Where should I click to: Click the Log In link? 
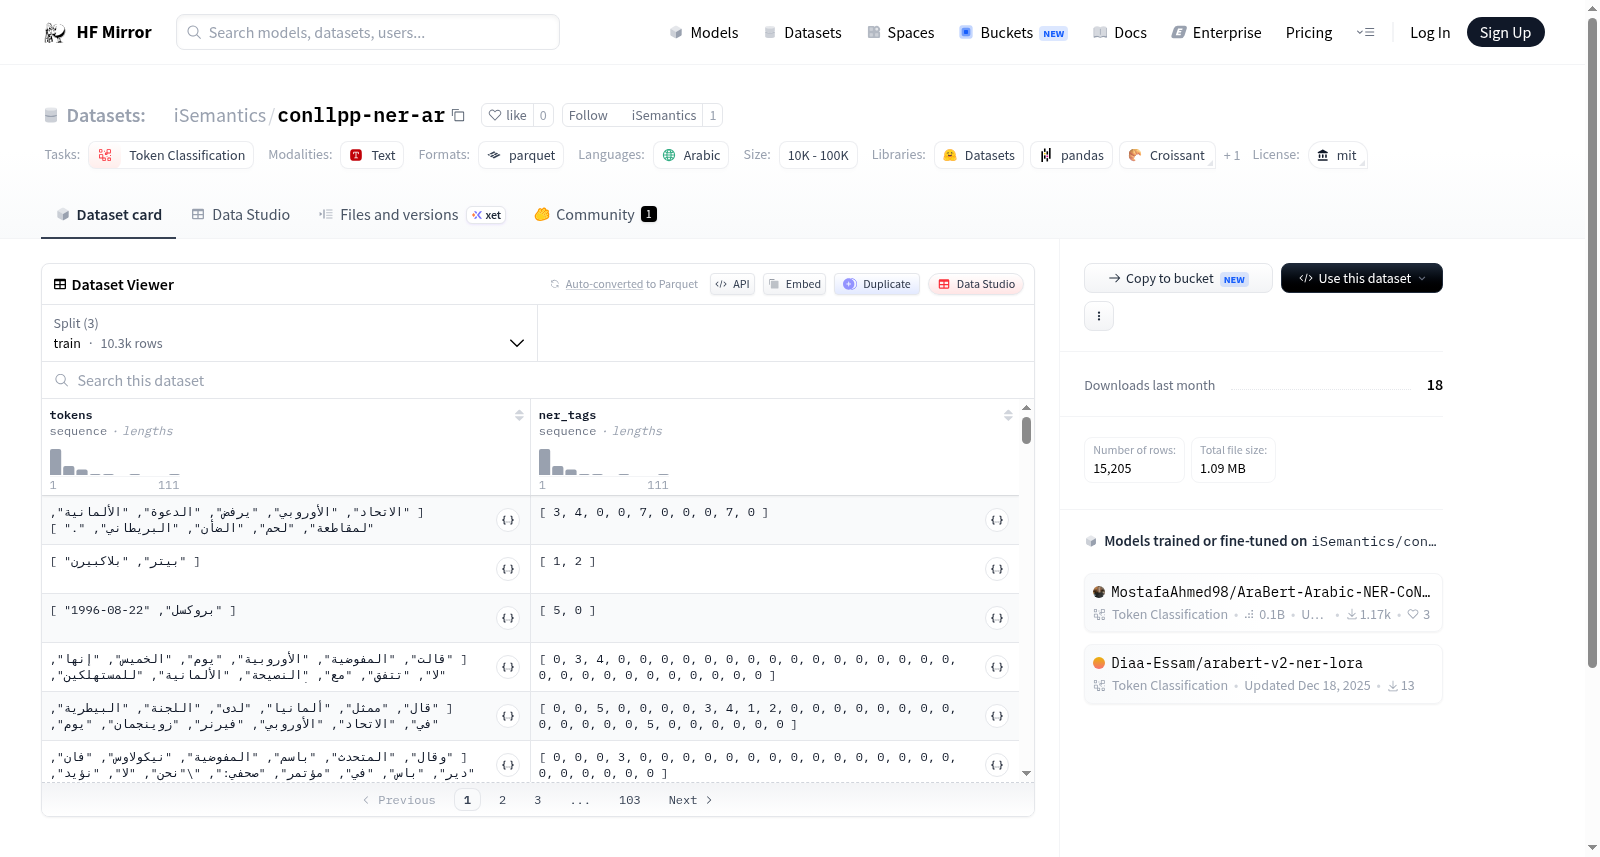pyautogui.click(x=1430, y=33)
